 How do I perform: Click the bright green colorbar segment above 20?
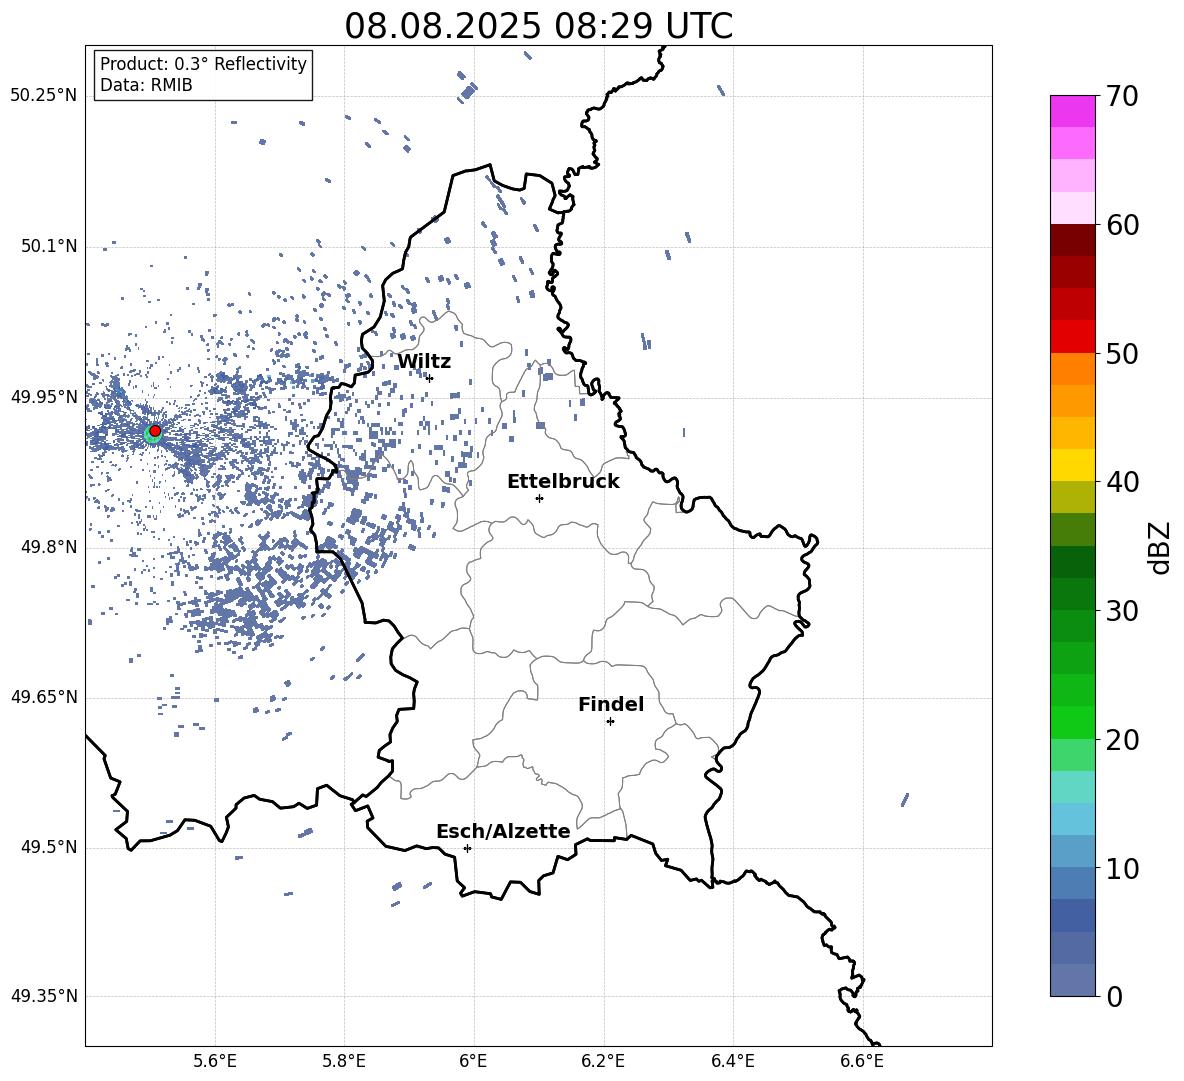(x=1073, y=722)
